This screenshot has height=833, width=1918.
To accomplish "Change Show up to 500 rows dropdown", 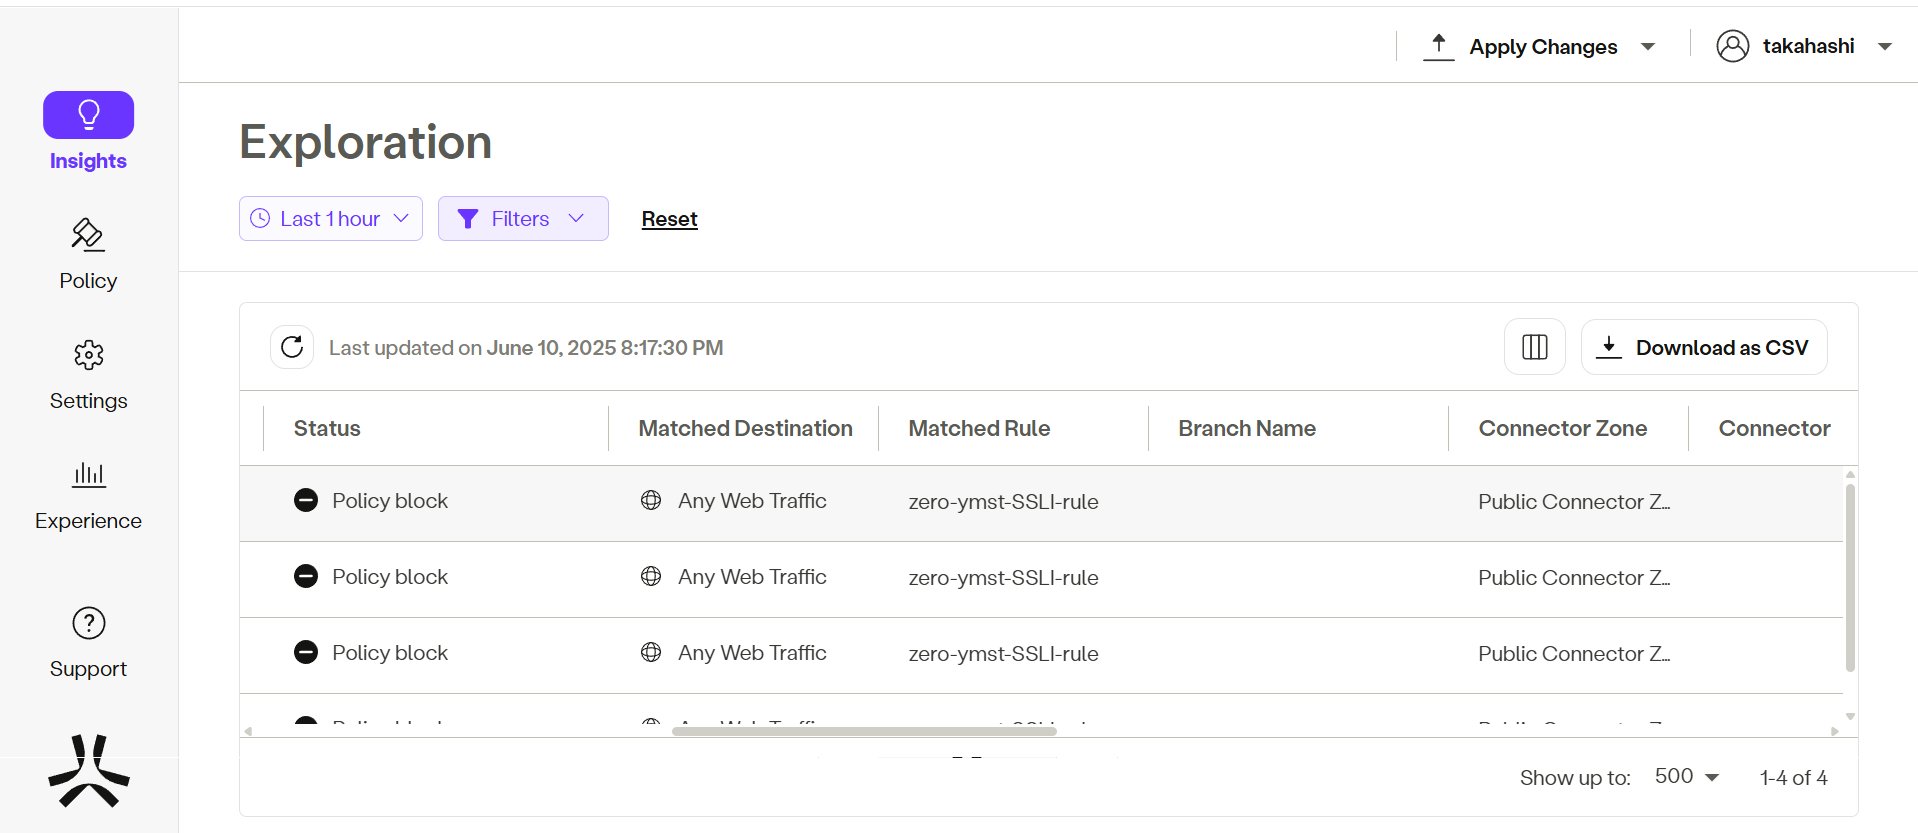I will (x=1686, y=777).
